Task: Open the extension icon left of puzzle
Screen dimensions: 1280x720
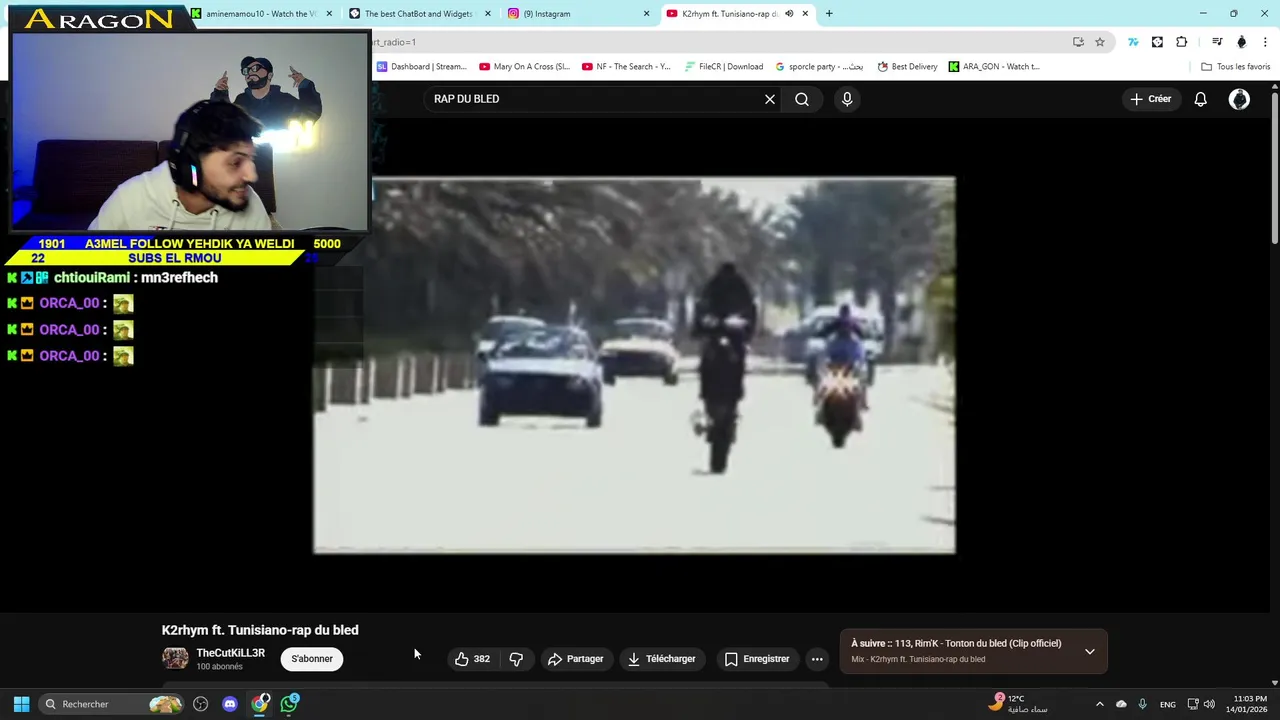Action: [x=1157, y=42]
